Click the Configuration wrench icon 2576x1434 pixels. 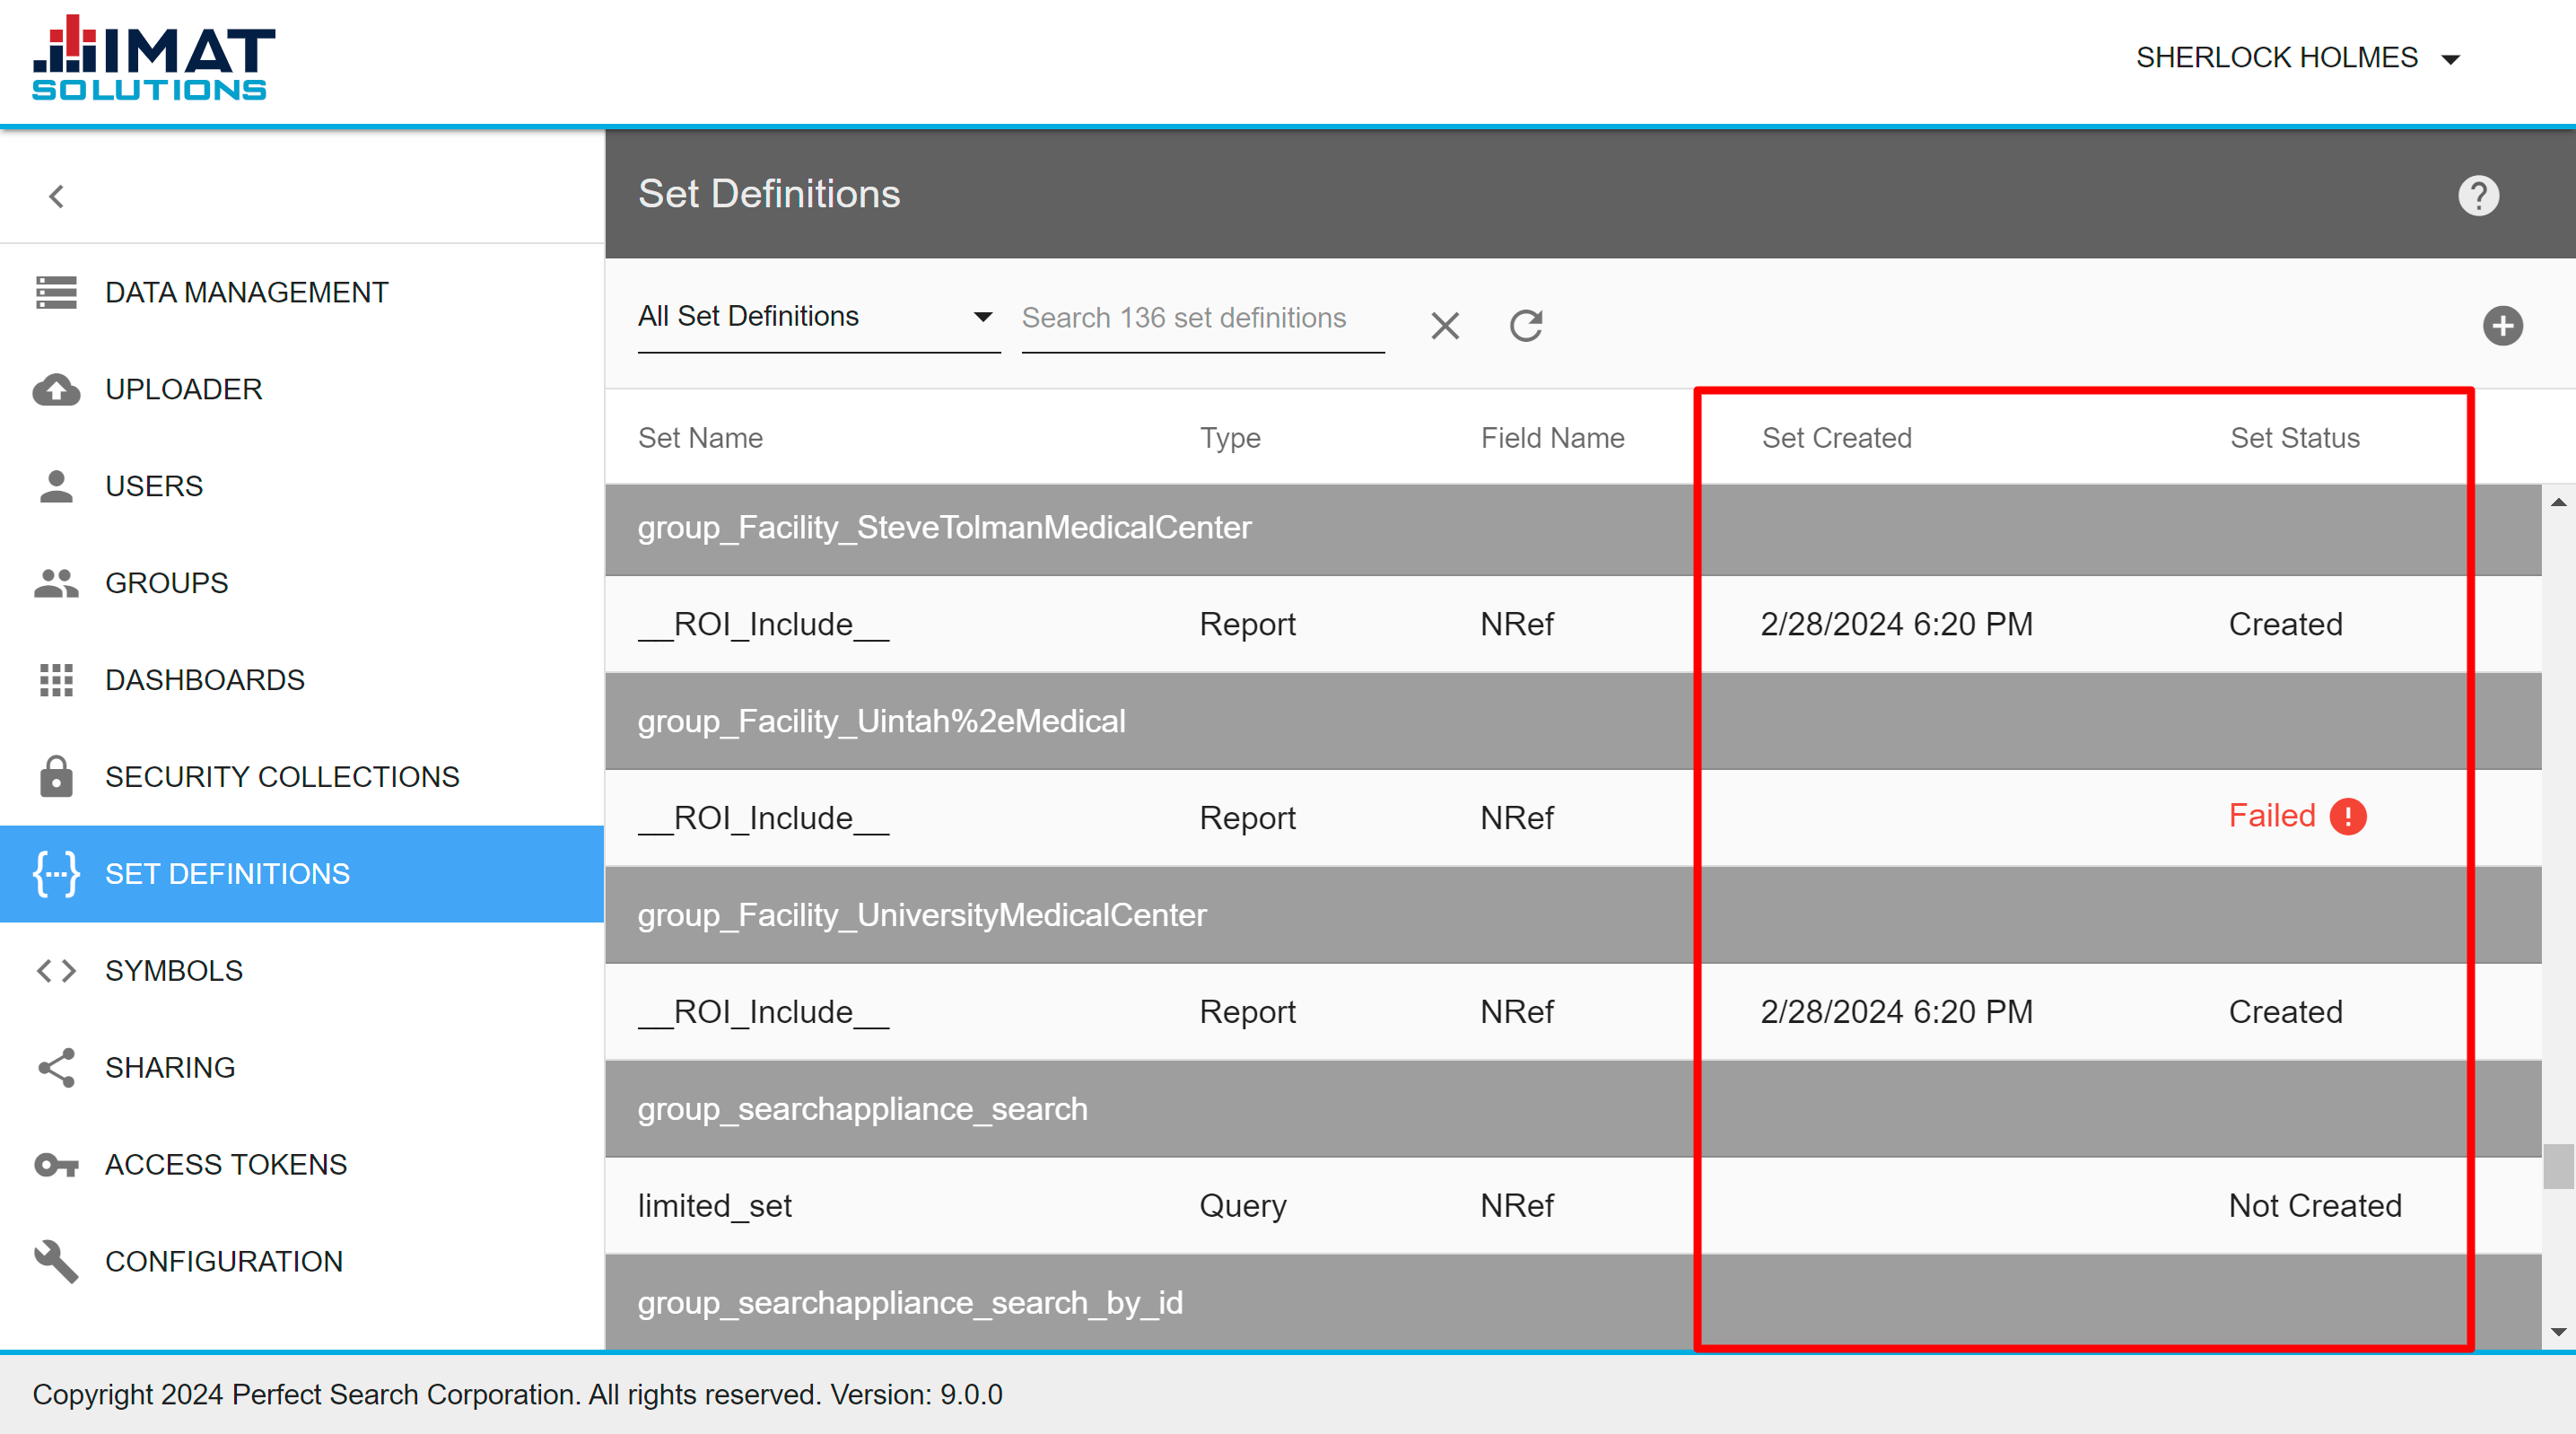(56, 1262)
